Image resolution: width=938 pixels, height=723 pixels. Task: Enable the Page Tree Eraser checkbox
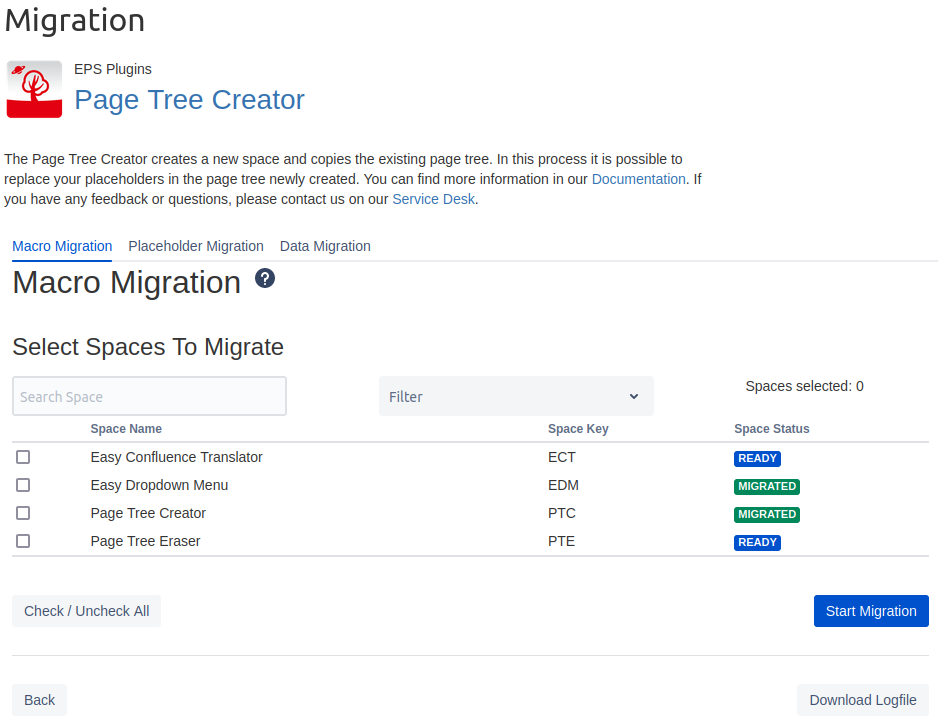pyautogui.click(x=23, y=541)
